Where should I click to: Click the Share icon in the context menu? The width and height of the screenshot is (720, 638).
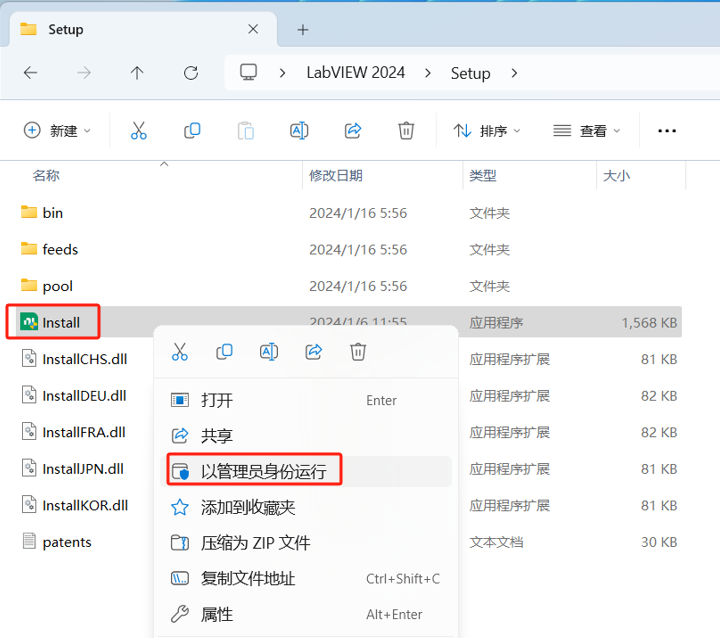[x=314, y=352]
